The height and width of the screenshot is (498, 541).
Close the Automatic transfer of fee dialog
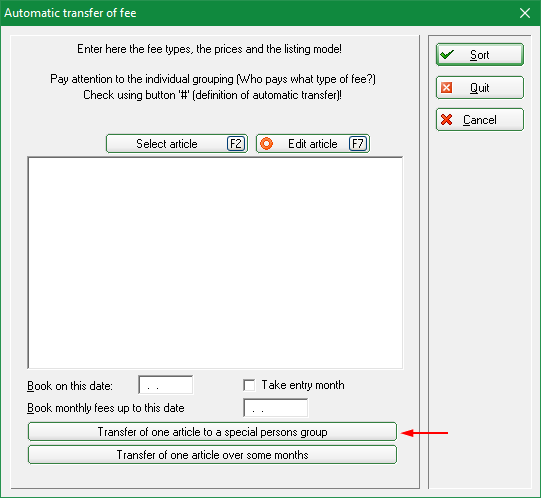coord(525,13)
